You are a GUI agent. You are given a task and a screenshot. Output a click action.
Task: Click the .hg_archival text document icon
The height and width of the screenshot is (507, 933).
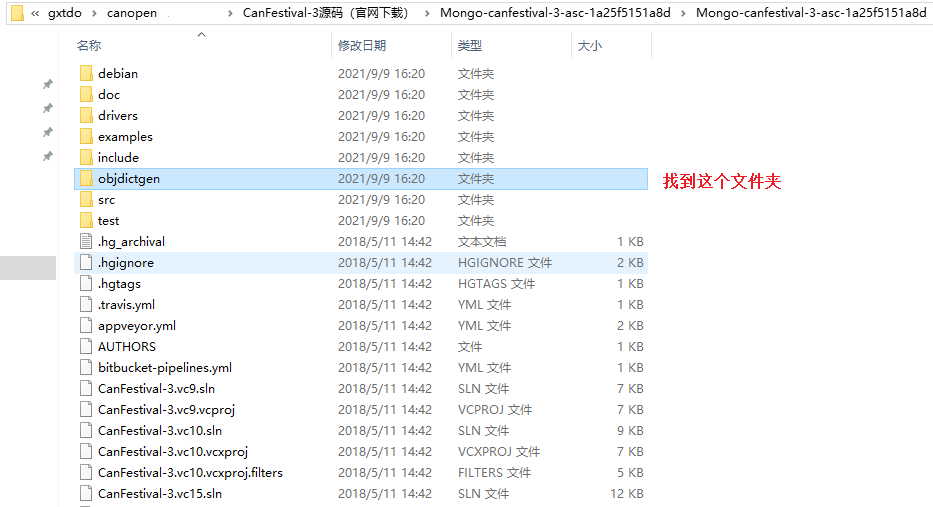pyautogui.click(x=86, y=242)
